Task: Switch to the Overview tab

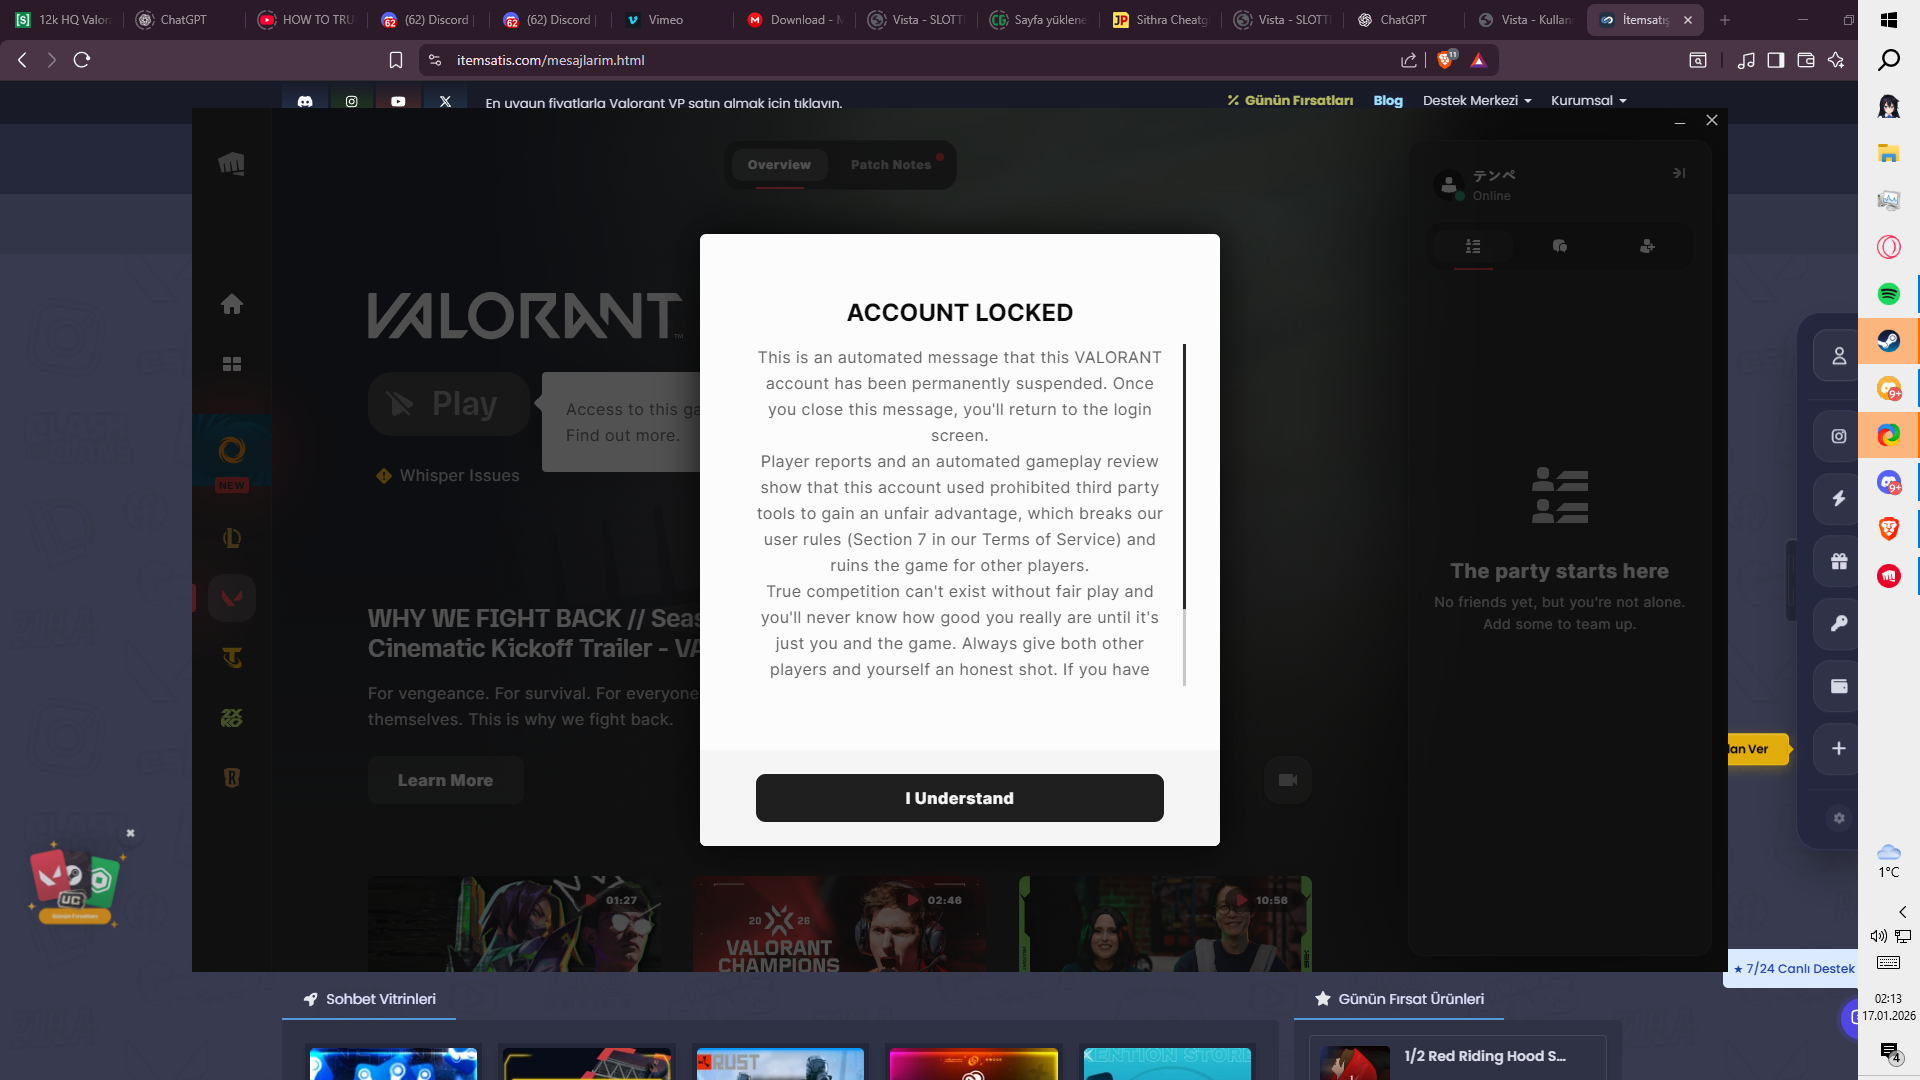Action: tap(779, 165)
